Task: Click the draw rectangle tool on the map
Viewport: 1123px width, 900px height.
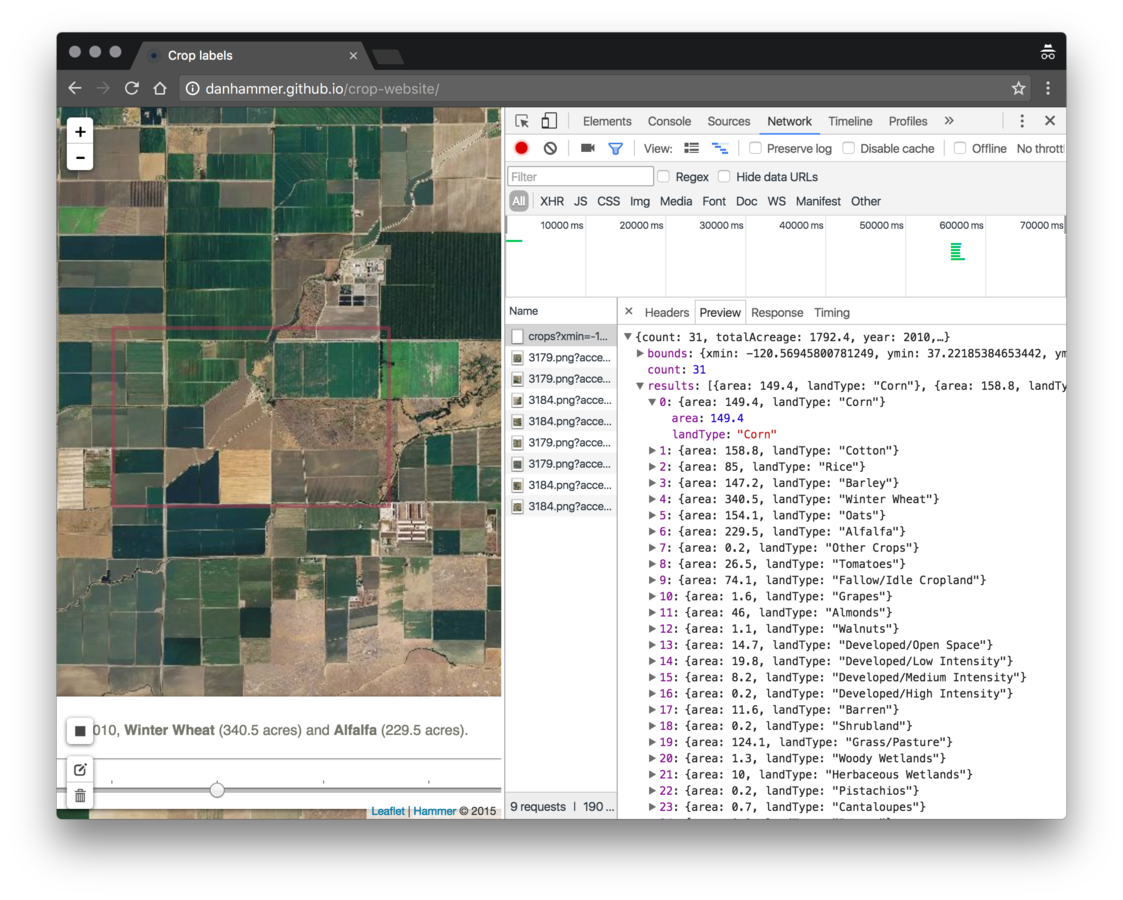Action: pyautogui.click(x=80, y=730)
